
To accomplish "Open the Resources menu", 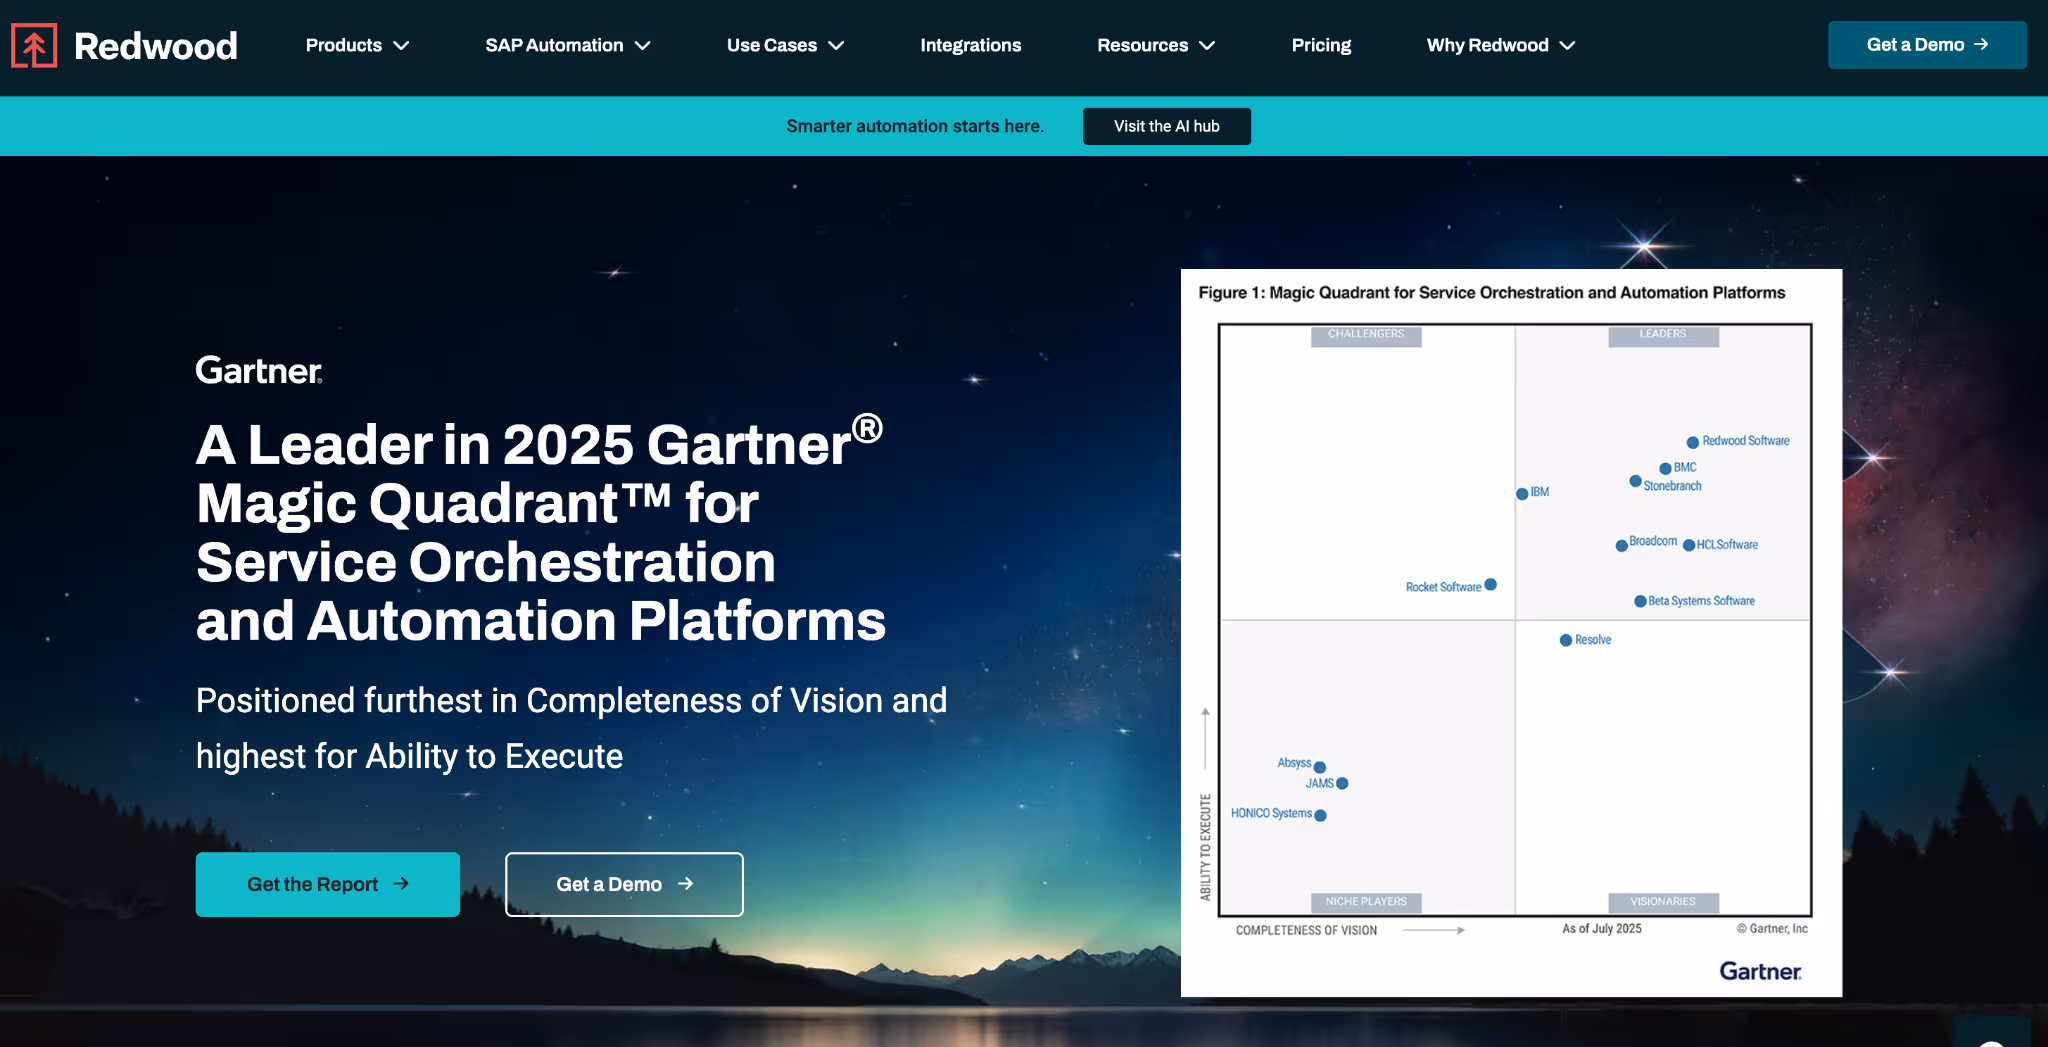I will tap(1142, 45).
